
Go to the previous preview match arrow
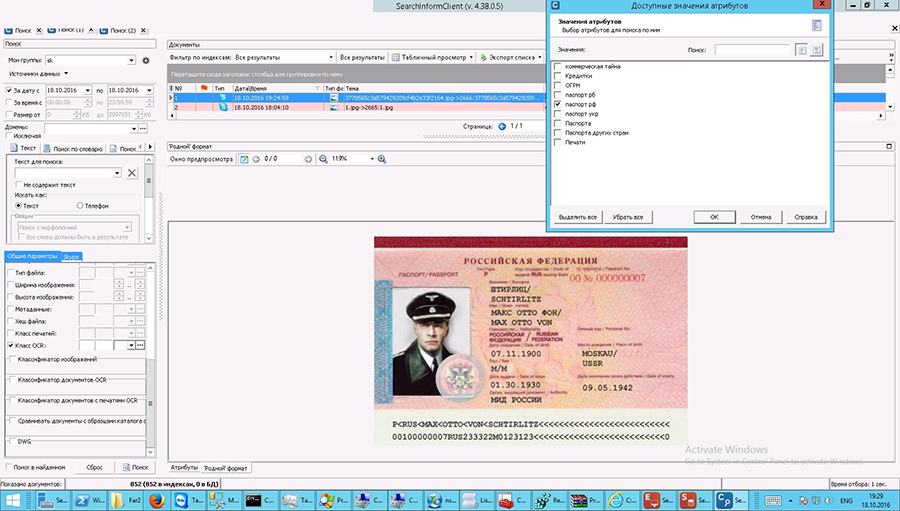pos(257,159)
